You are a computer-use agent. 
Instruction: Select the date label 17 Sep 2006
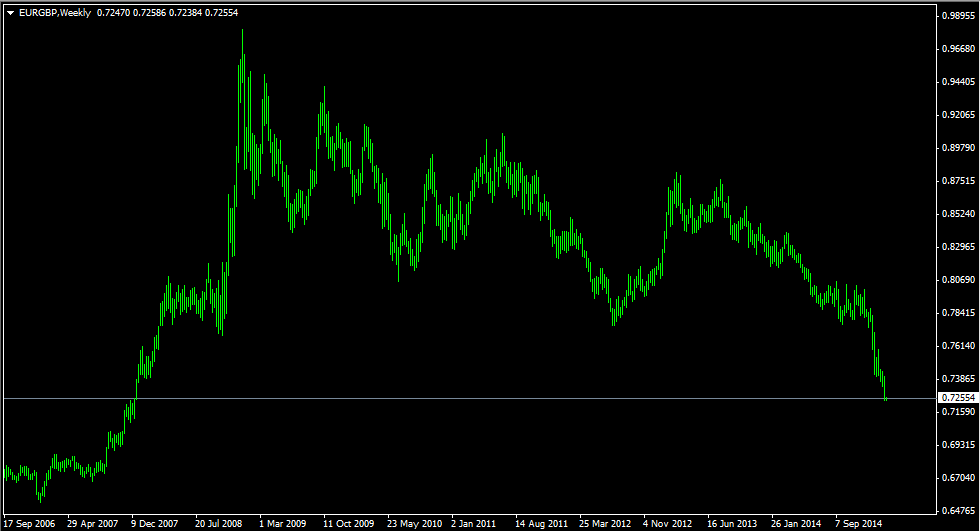29,524
